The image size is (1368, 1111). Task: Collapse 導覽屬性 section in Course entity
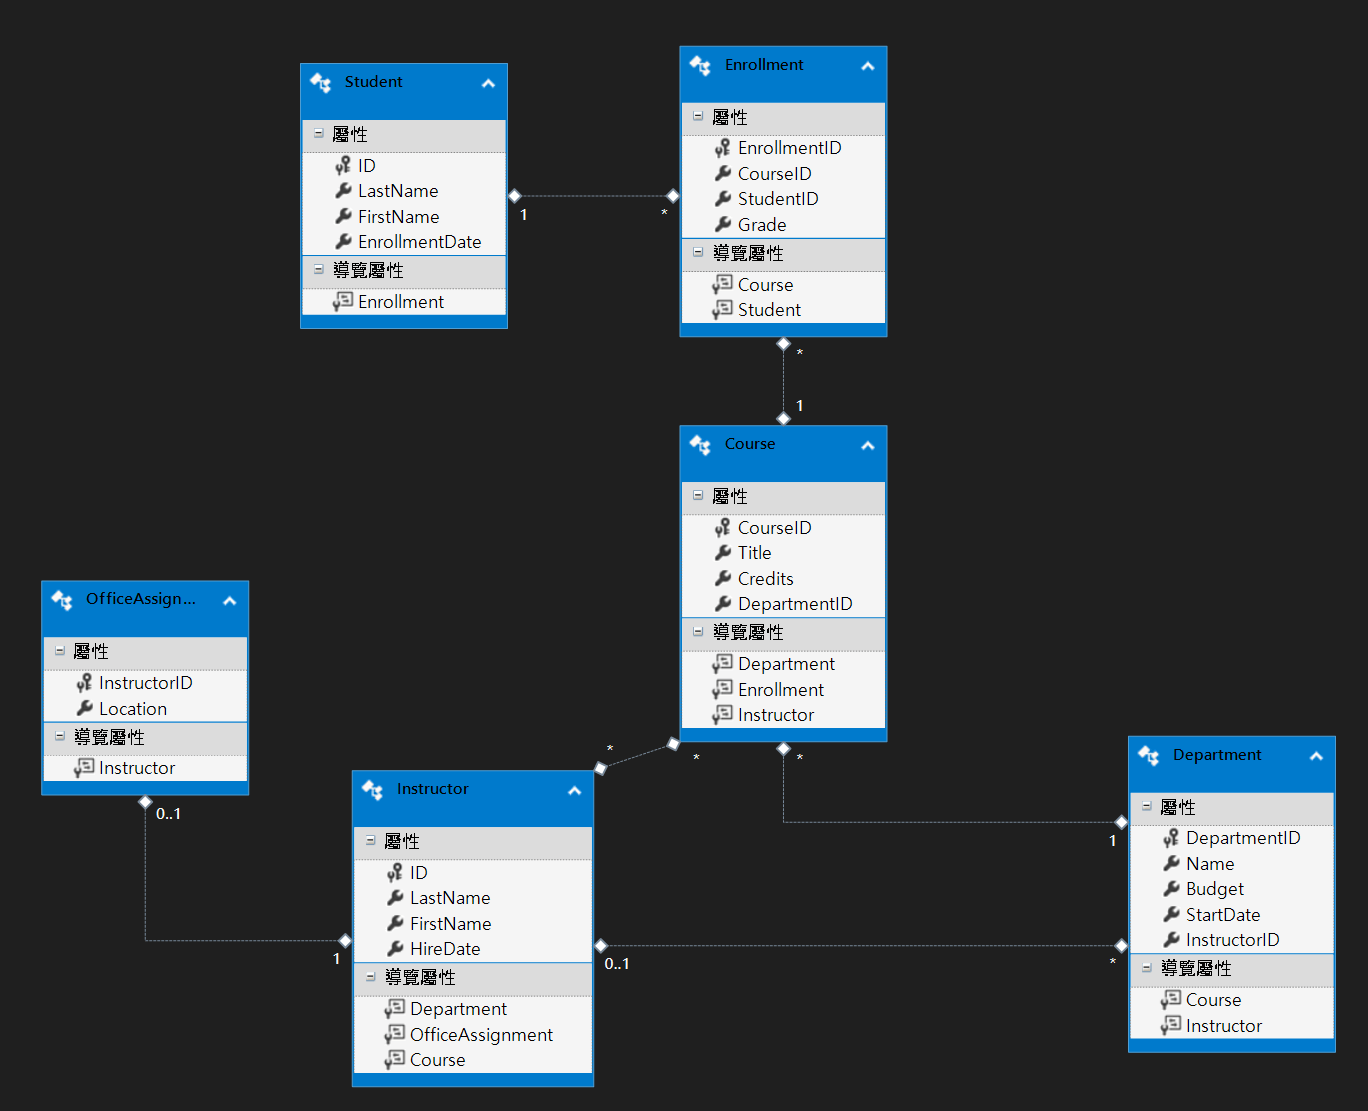pyautogui.click(x=698, y=632)
